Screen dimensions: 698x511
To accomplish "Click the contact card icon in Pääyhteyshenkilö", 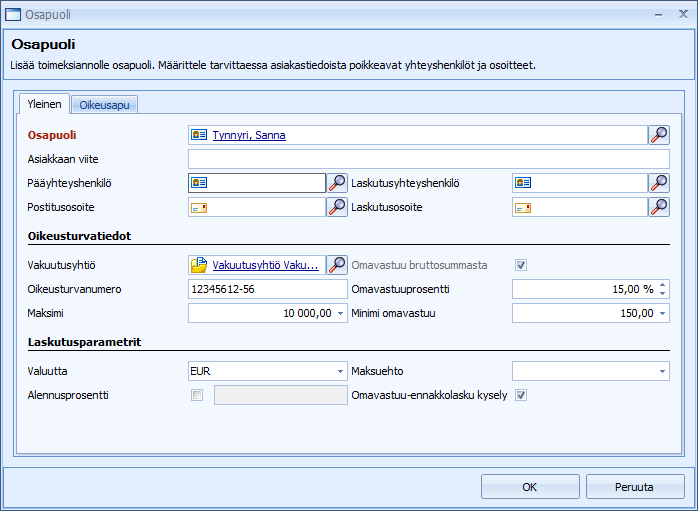I will pyautogui.click(x=199, y=182).
